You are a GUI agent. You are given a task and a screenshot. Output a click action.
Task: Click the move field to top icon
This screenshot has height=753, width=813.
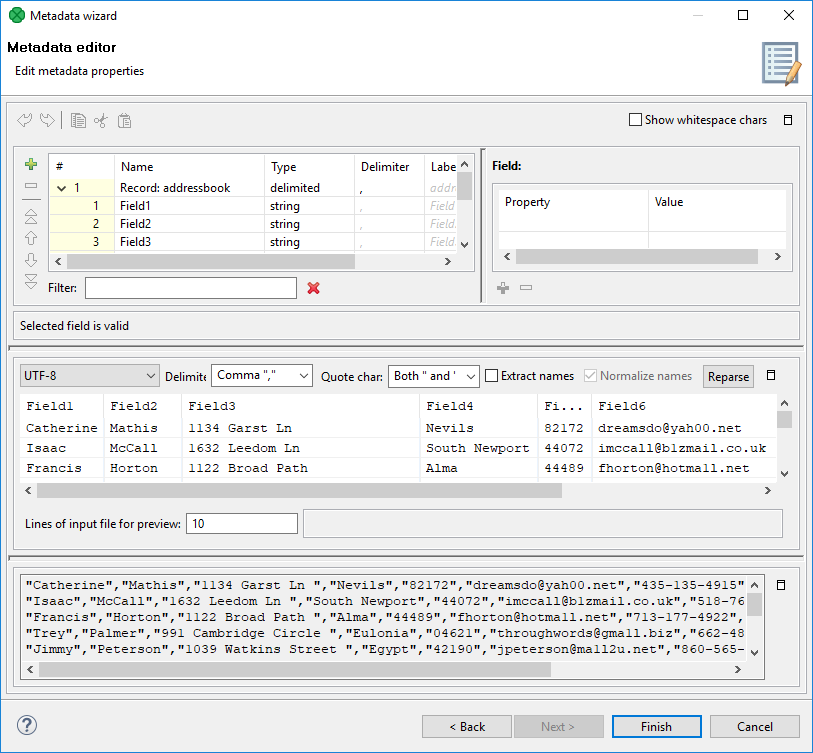pyautogui.click(x=31, y=215)
